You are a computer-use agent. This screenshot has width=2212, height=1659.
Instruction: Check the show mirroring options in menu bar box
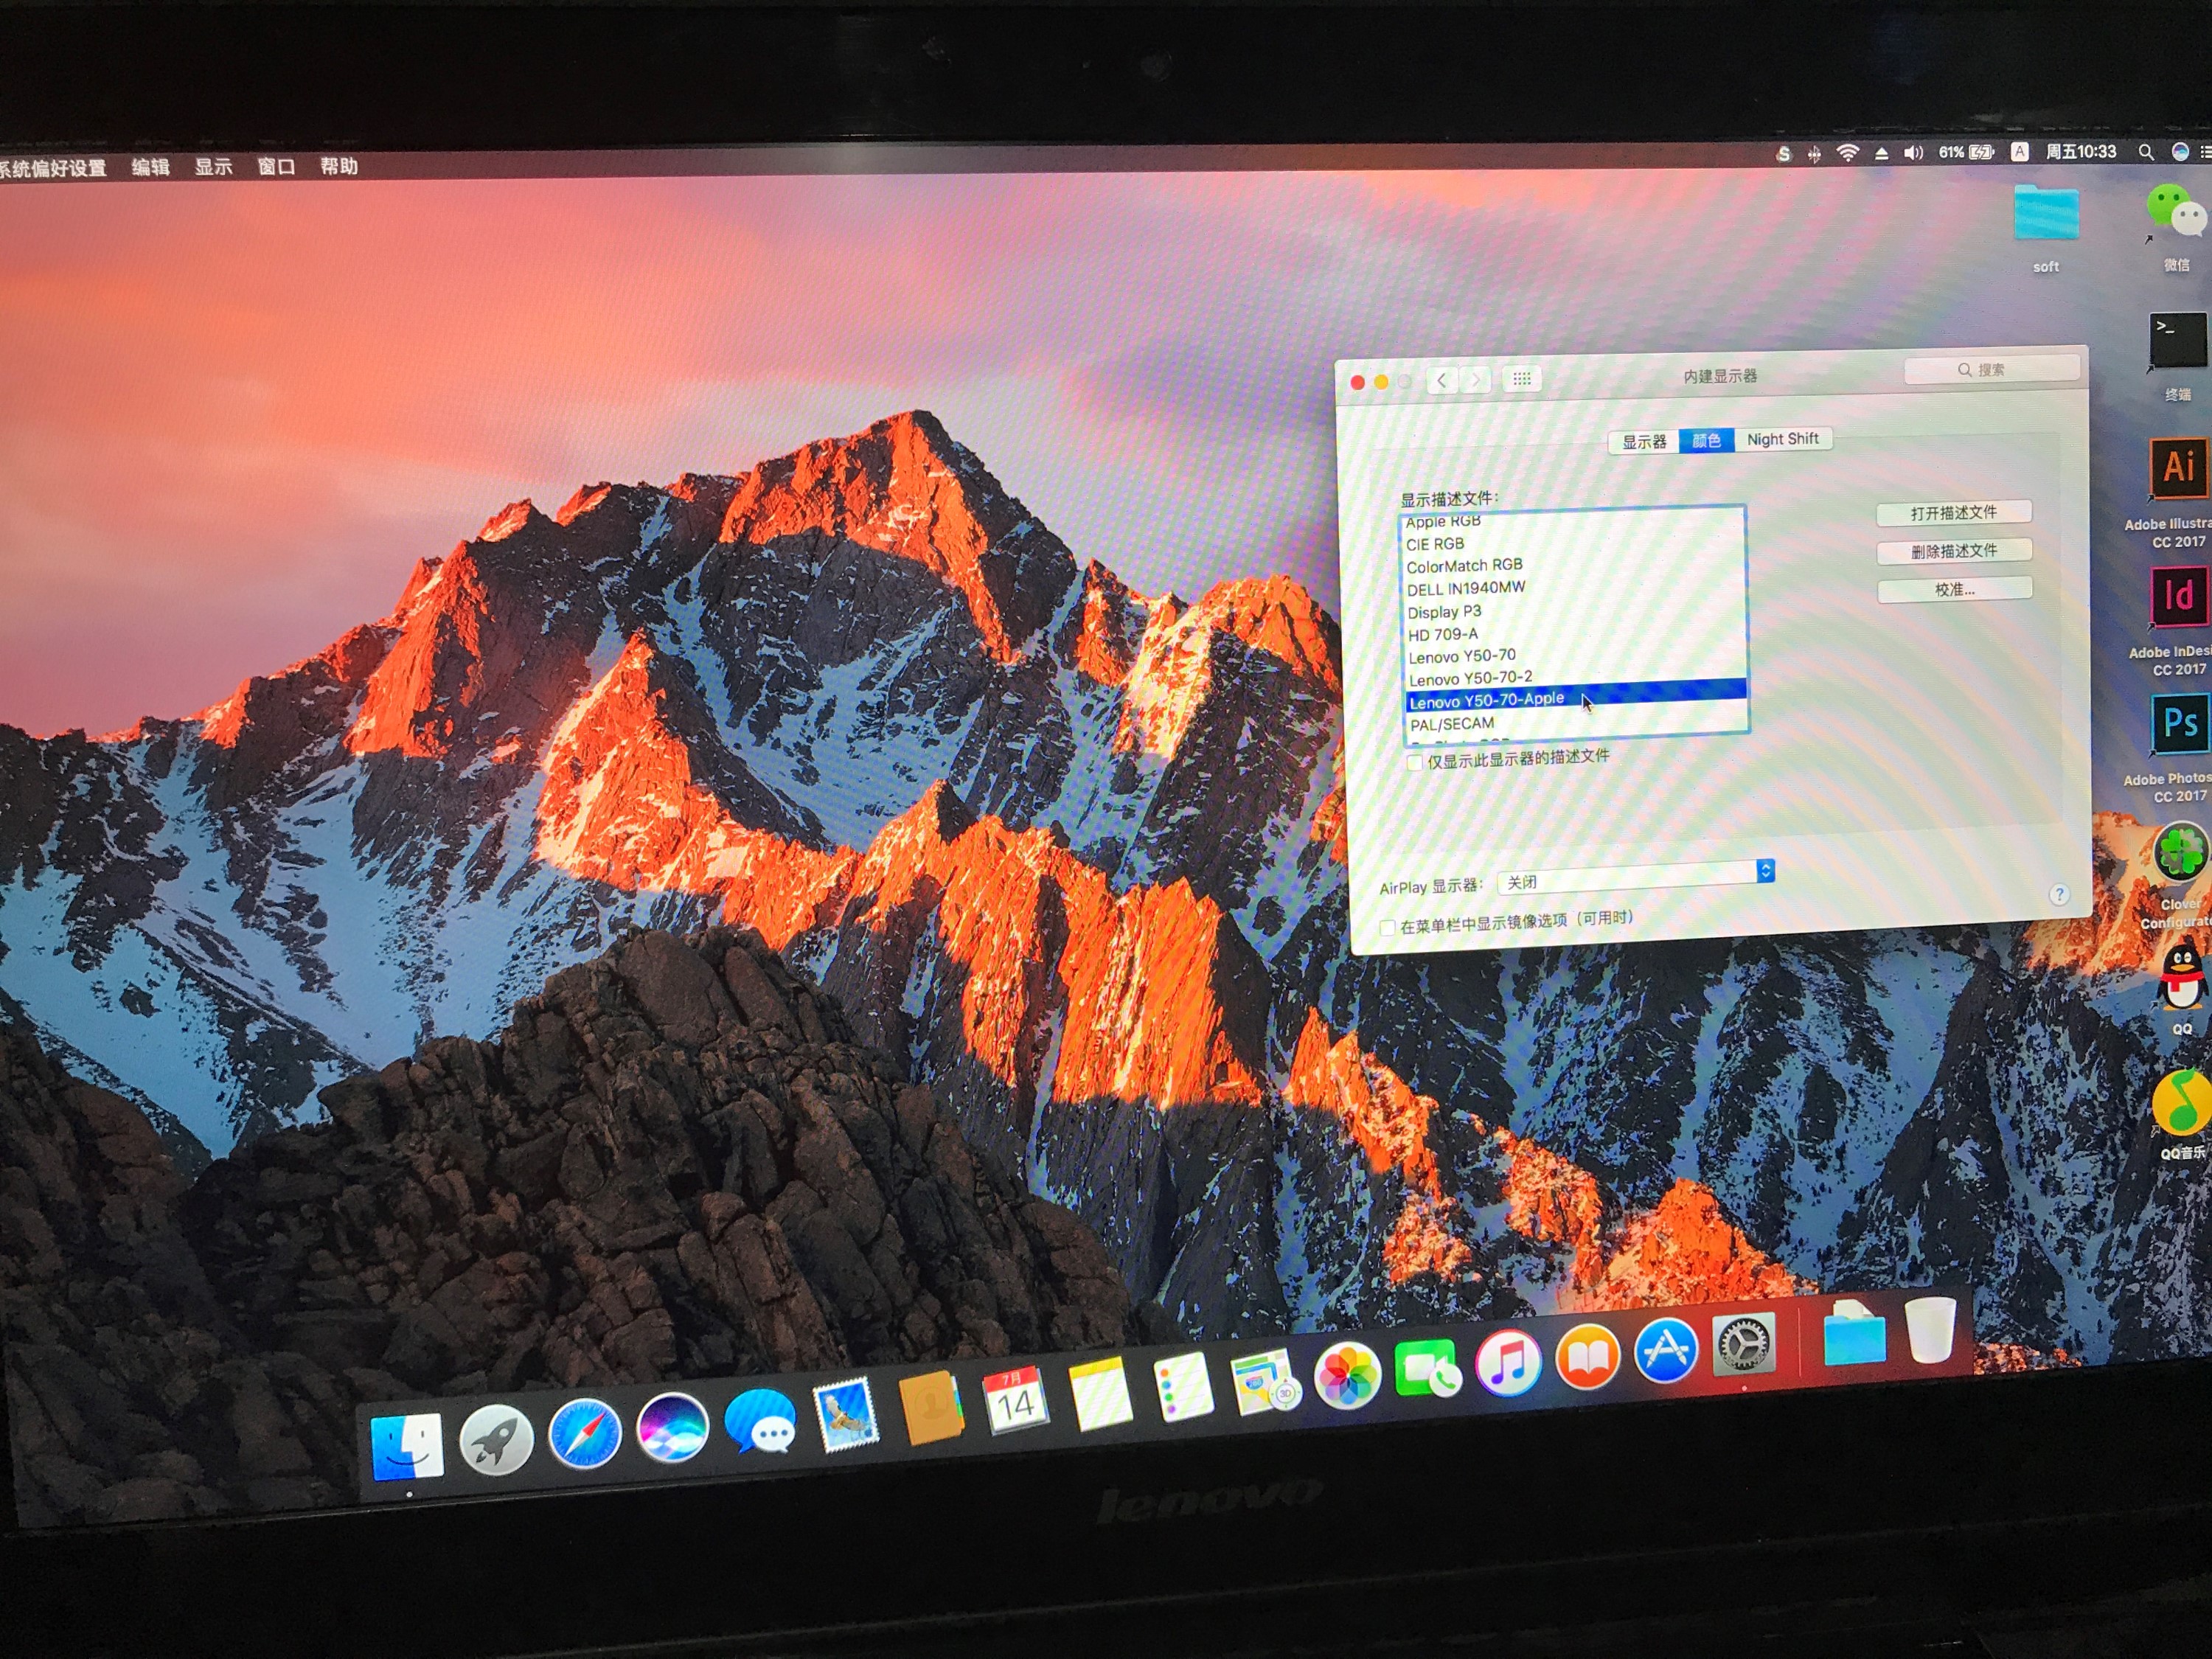point(1387,928)
